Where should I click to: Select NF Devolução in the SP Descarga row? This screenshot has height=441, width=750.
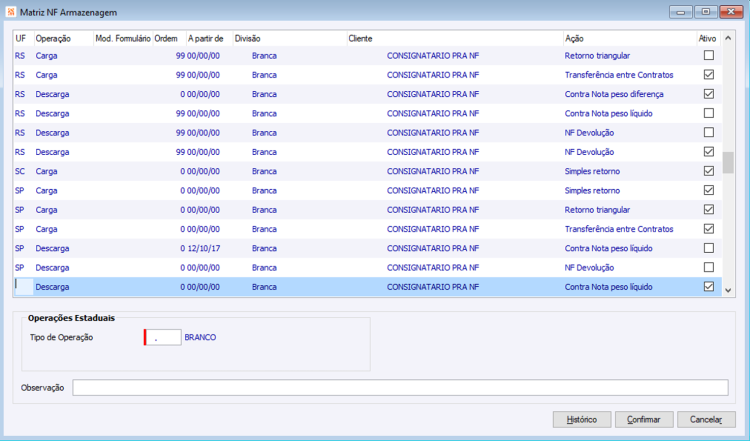[589, 268]
